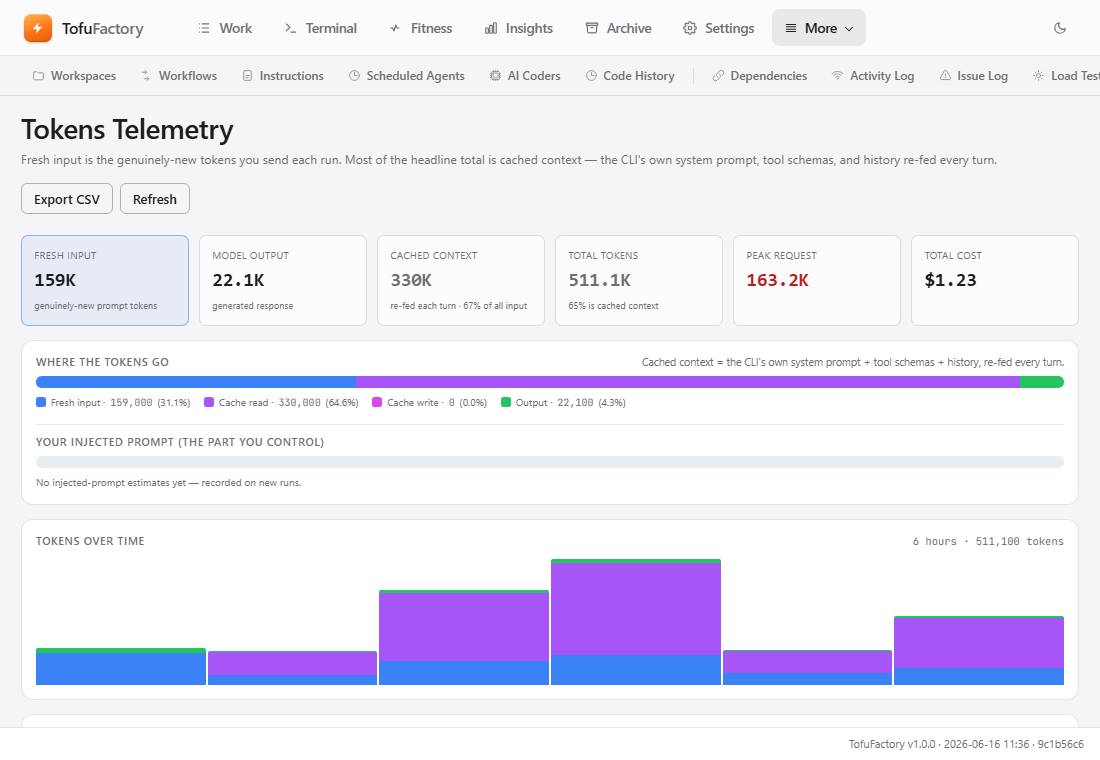Click the TofuFactory brand name
The image size is (1100, 760).
click(102, 28)
